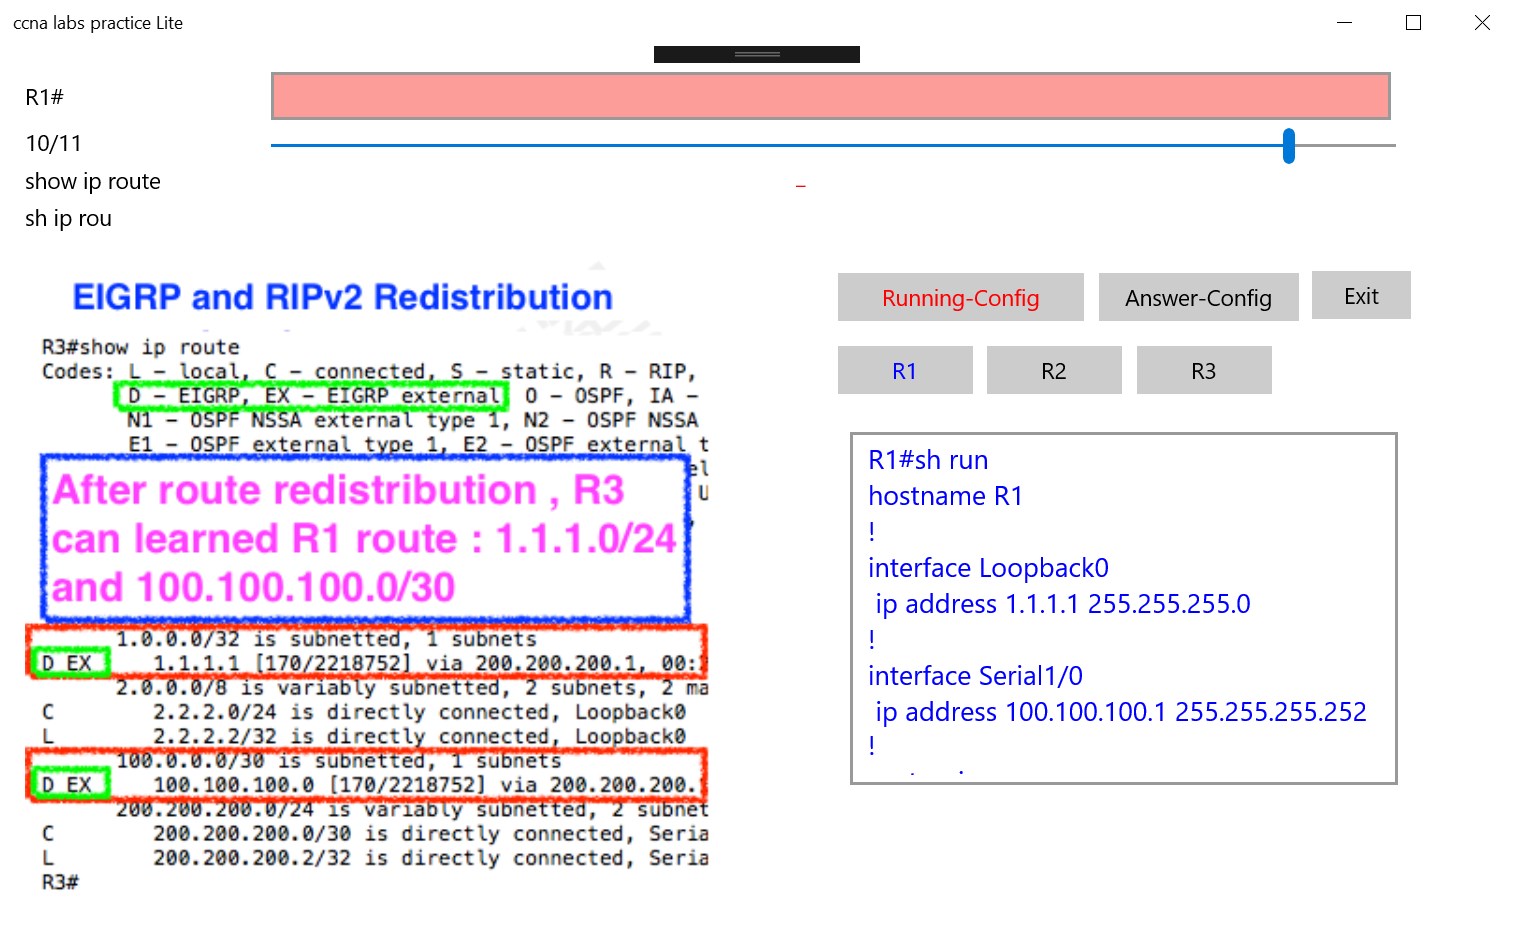Click 'R1#sh run' line in config panel
The height and width of the screenshot is (944, 1514).
[928, 460]
